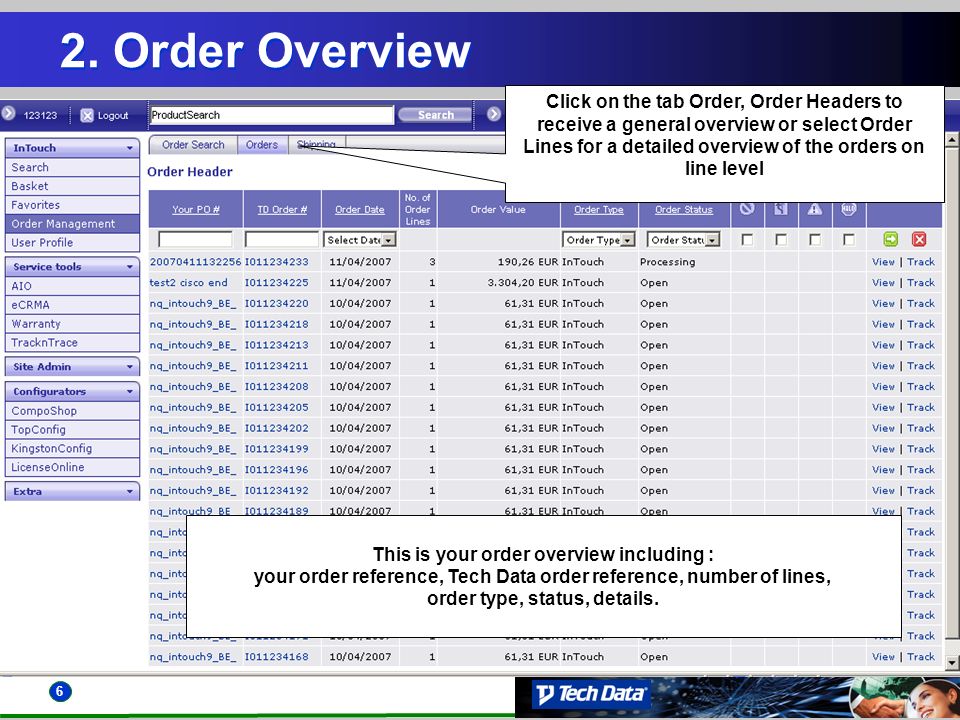Select Search in the InTouch menu
The width and height of the screenshot is (960, 720).
[72, 167]
